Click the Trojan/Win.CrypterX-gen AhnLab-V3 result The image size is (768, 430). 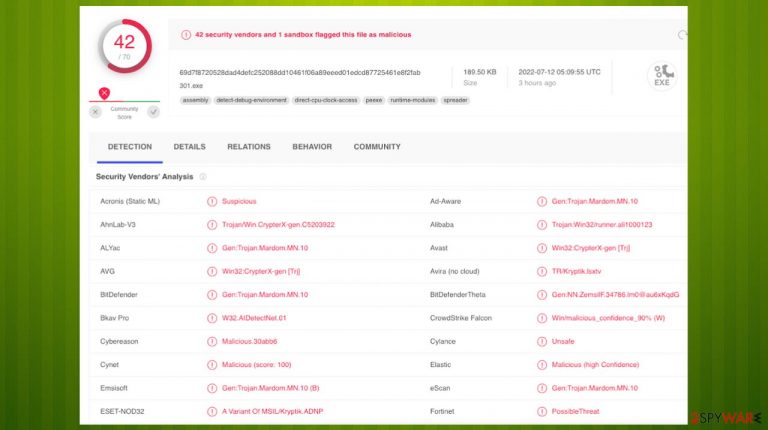[x=278, y=225]
